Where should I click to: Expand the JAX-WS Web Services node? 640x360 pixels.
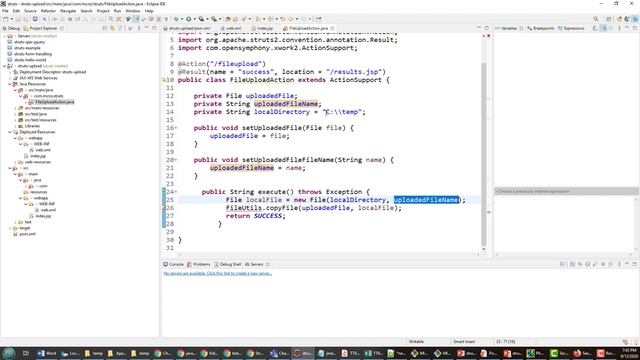point(10,78)
